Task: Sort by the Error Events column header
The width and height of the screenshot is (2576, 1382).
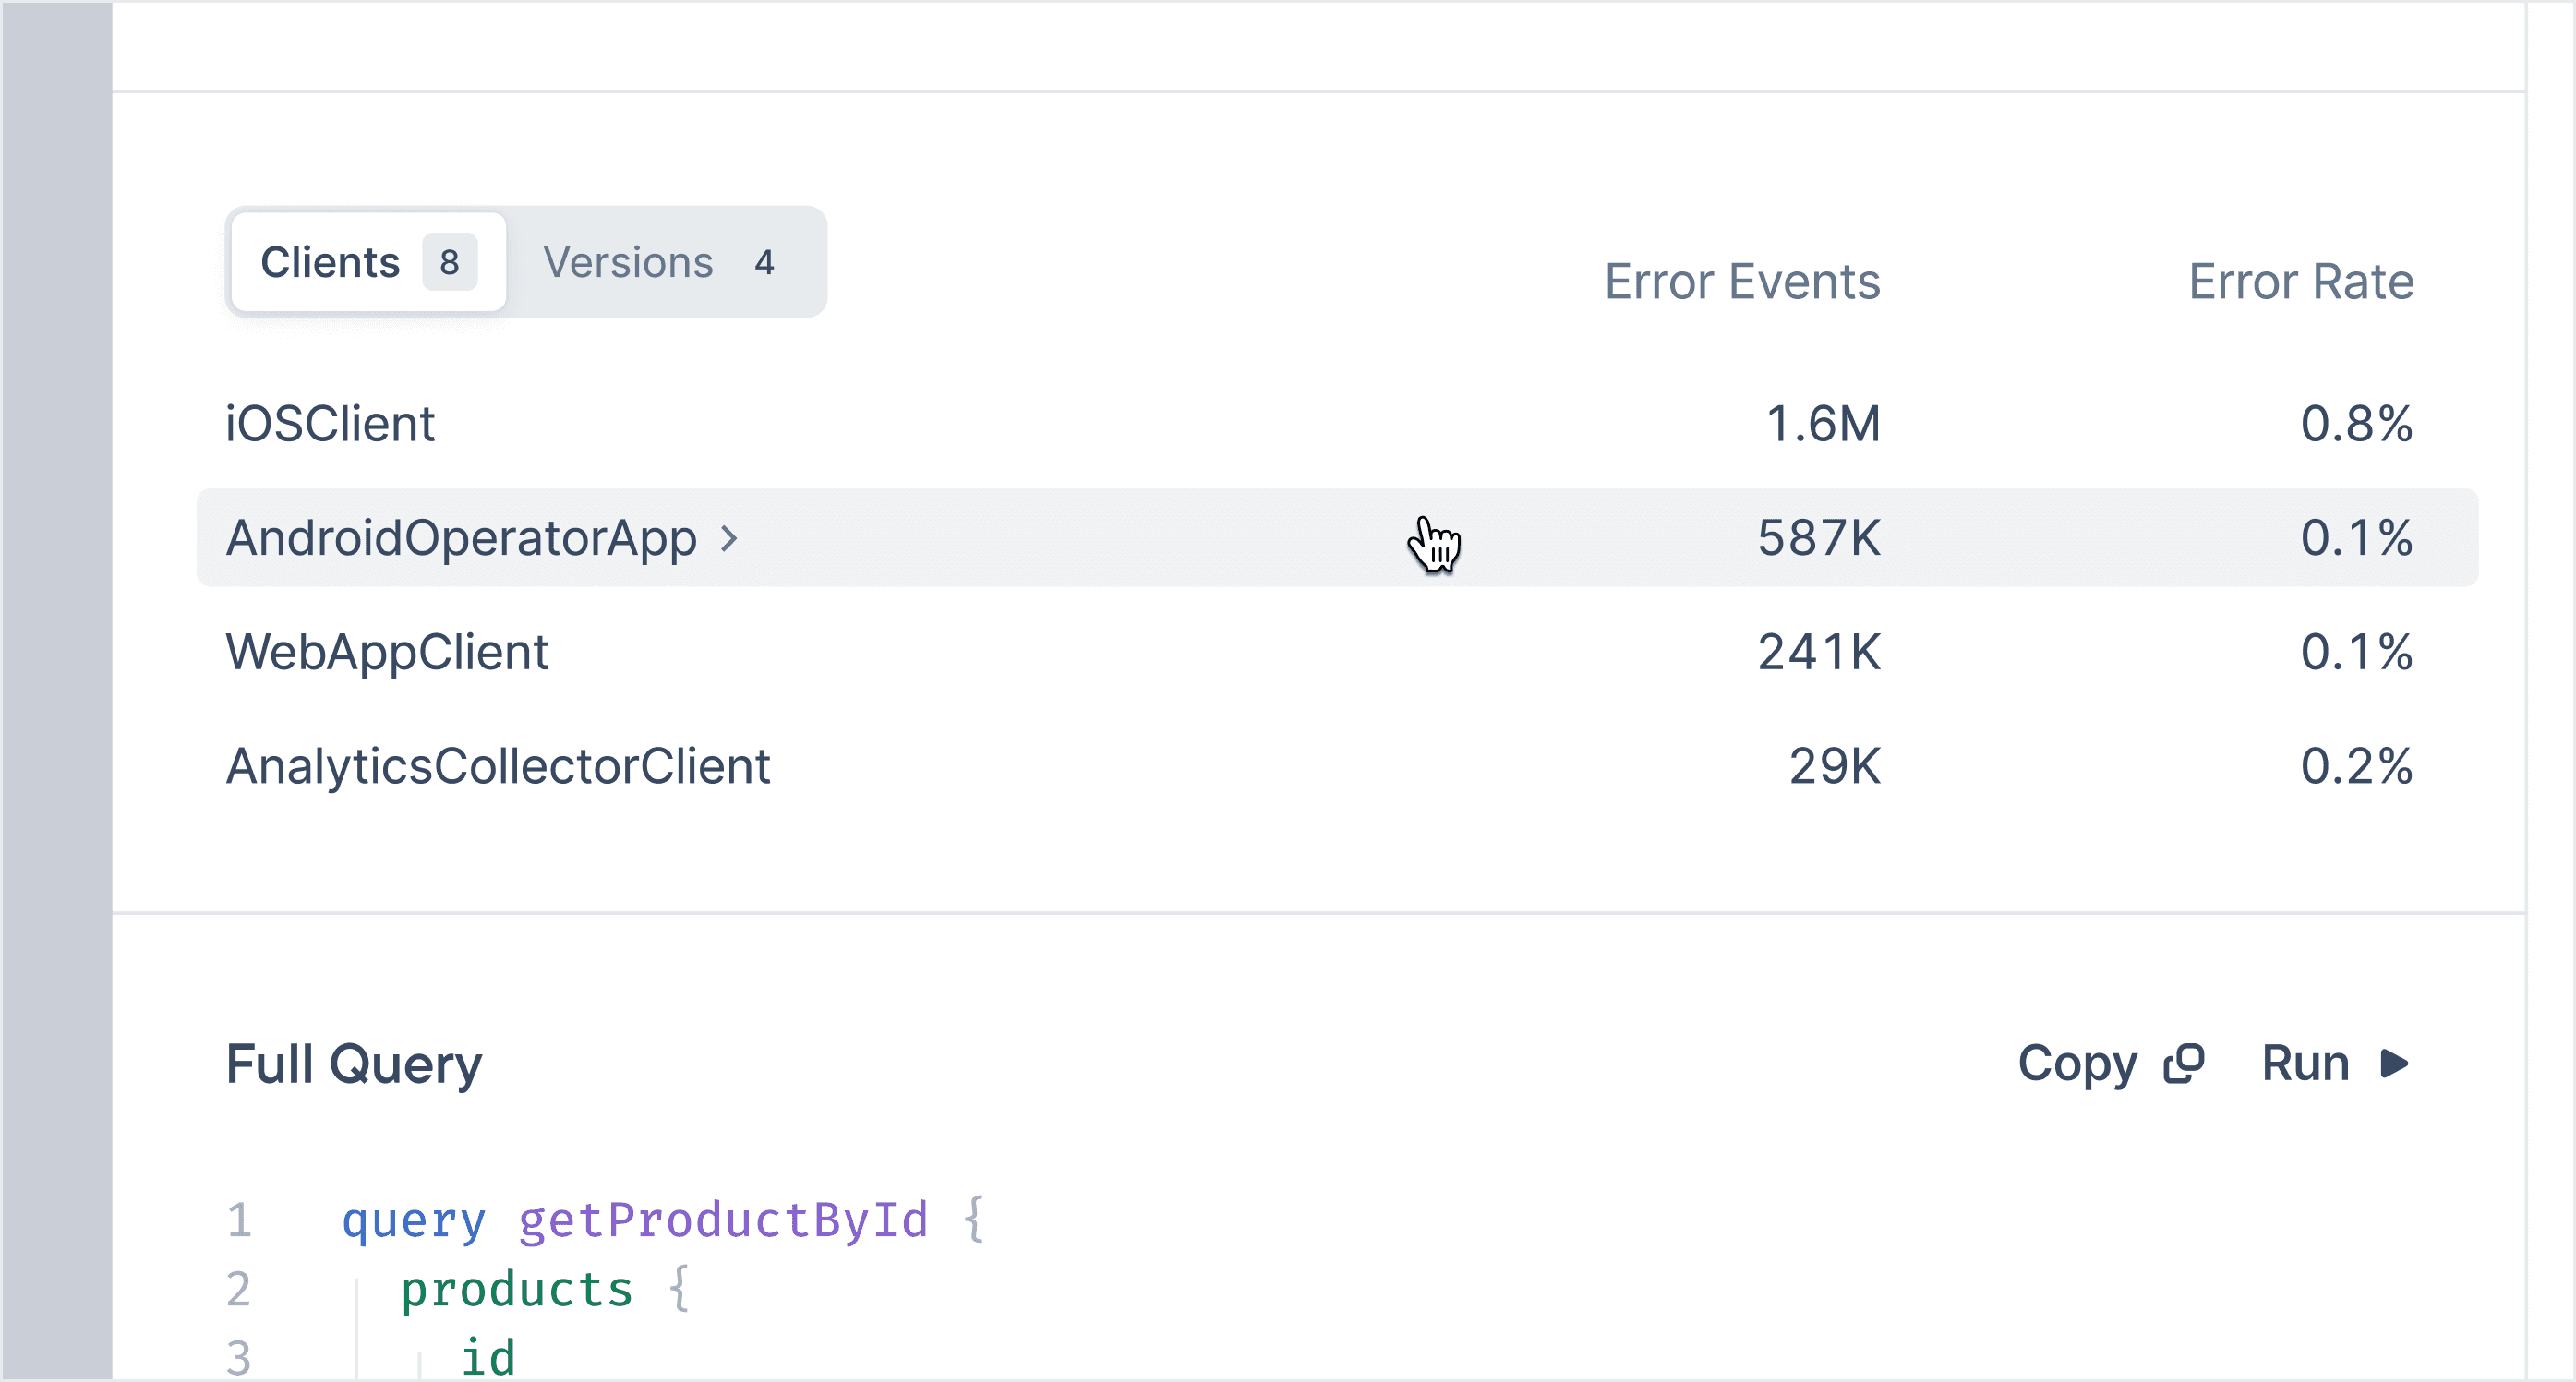Action: tap(1741, 282)
